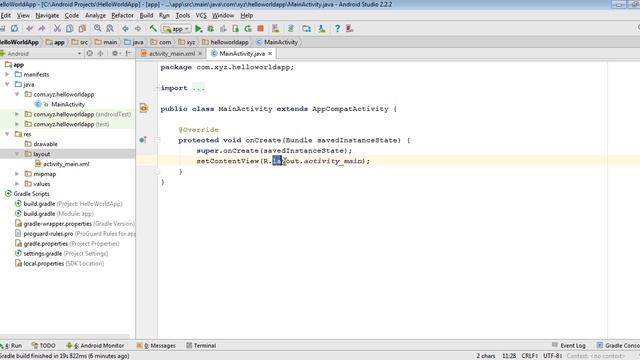The height and width of the screenshot is (360, 640).
Task: Expand the test package arrow
Action: 17,124
